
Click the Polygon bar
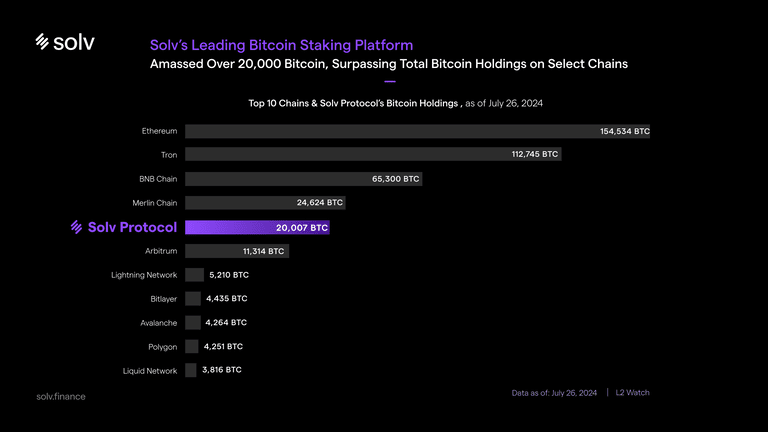point(192,346)
